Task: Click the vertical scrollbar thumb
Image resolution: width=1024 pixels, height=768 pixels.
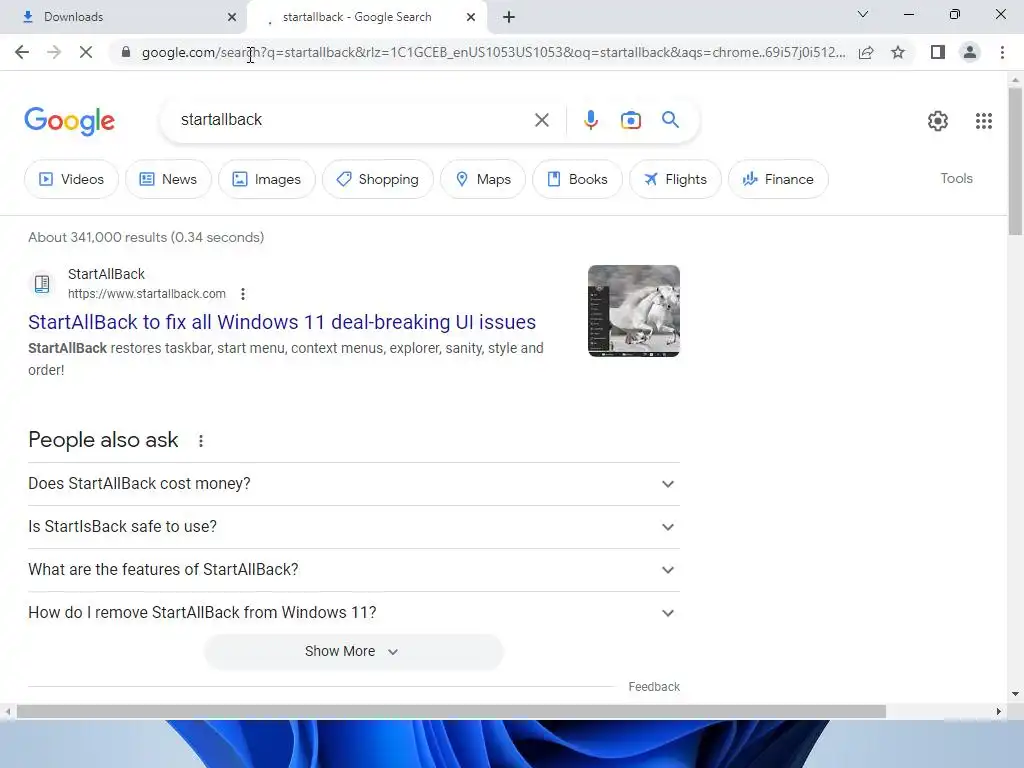Action: click(1015, 161)
